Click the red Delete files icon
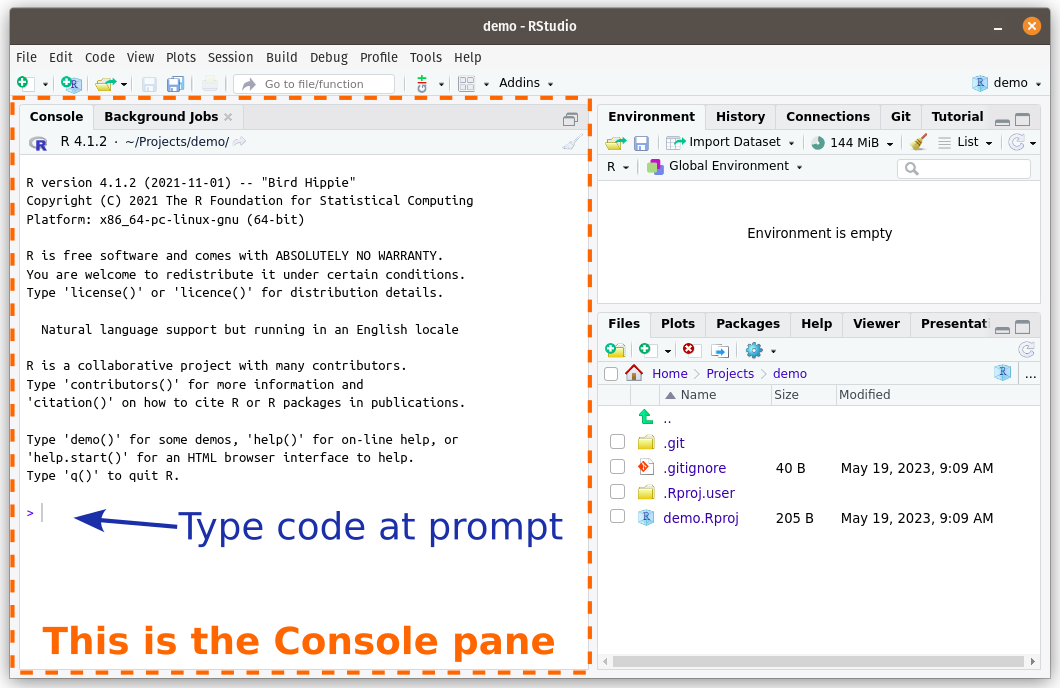The image size is (1060, 688). [x=688, y=349]
